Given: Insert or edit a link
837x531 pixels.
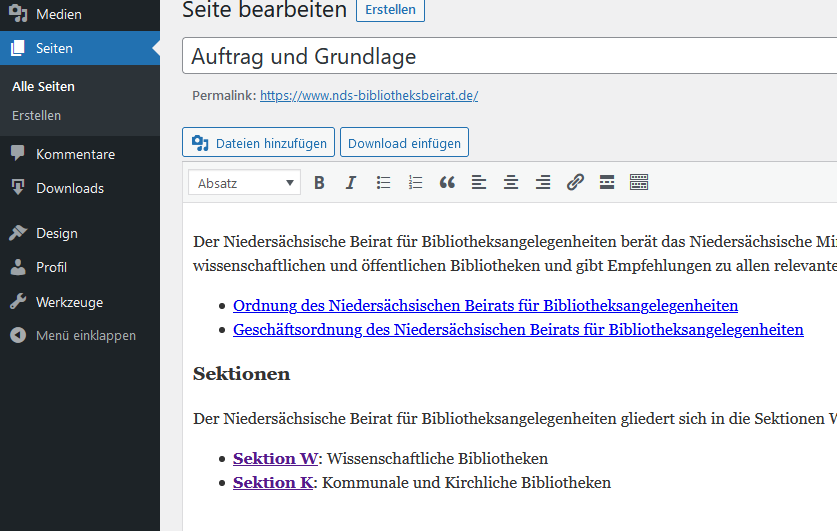Looking at the screenshot, I should [575, 182].
